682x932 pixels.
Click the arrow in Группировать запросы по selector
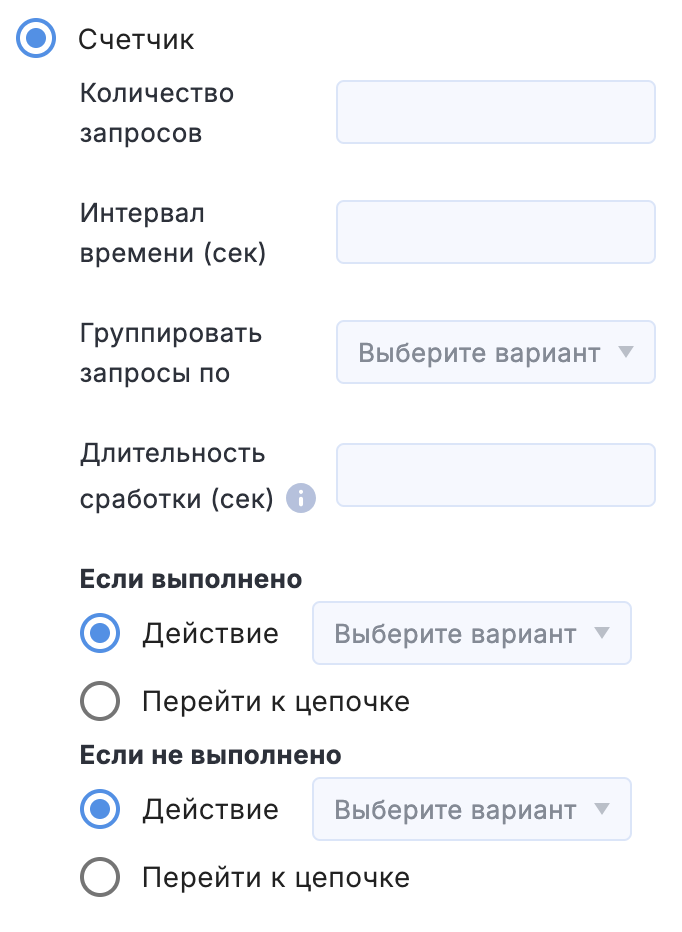pyautogui.click(x=626, y=352)
